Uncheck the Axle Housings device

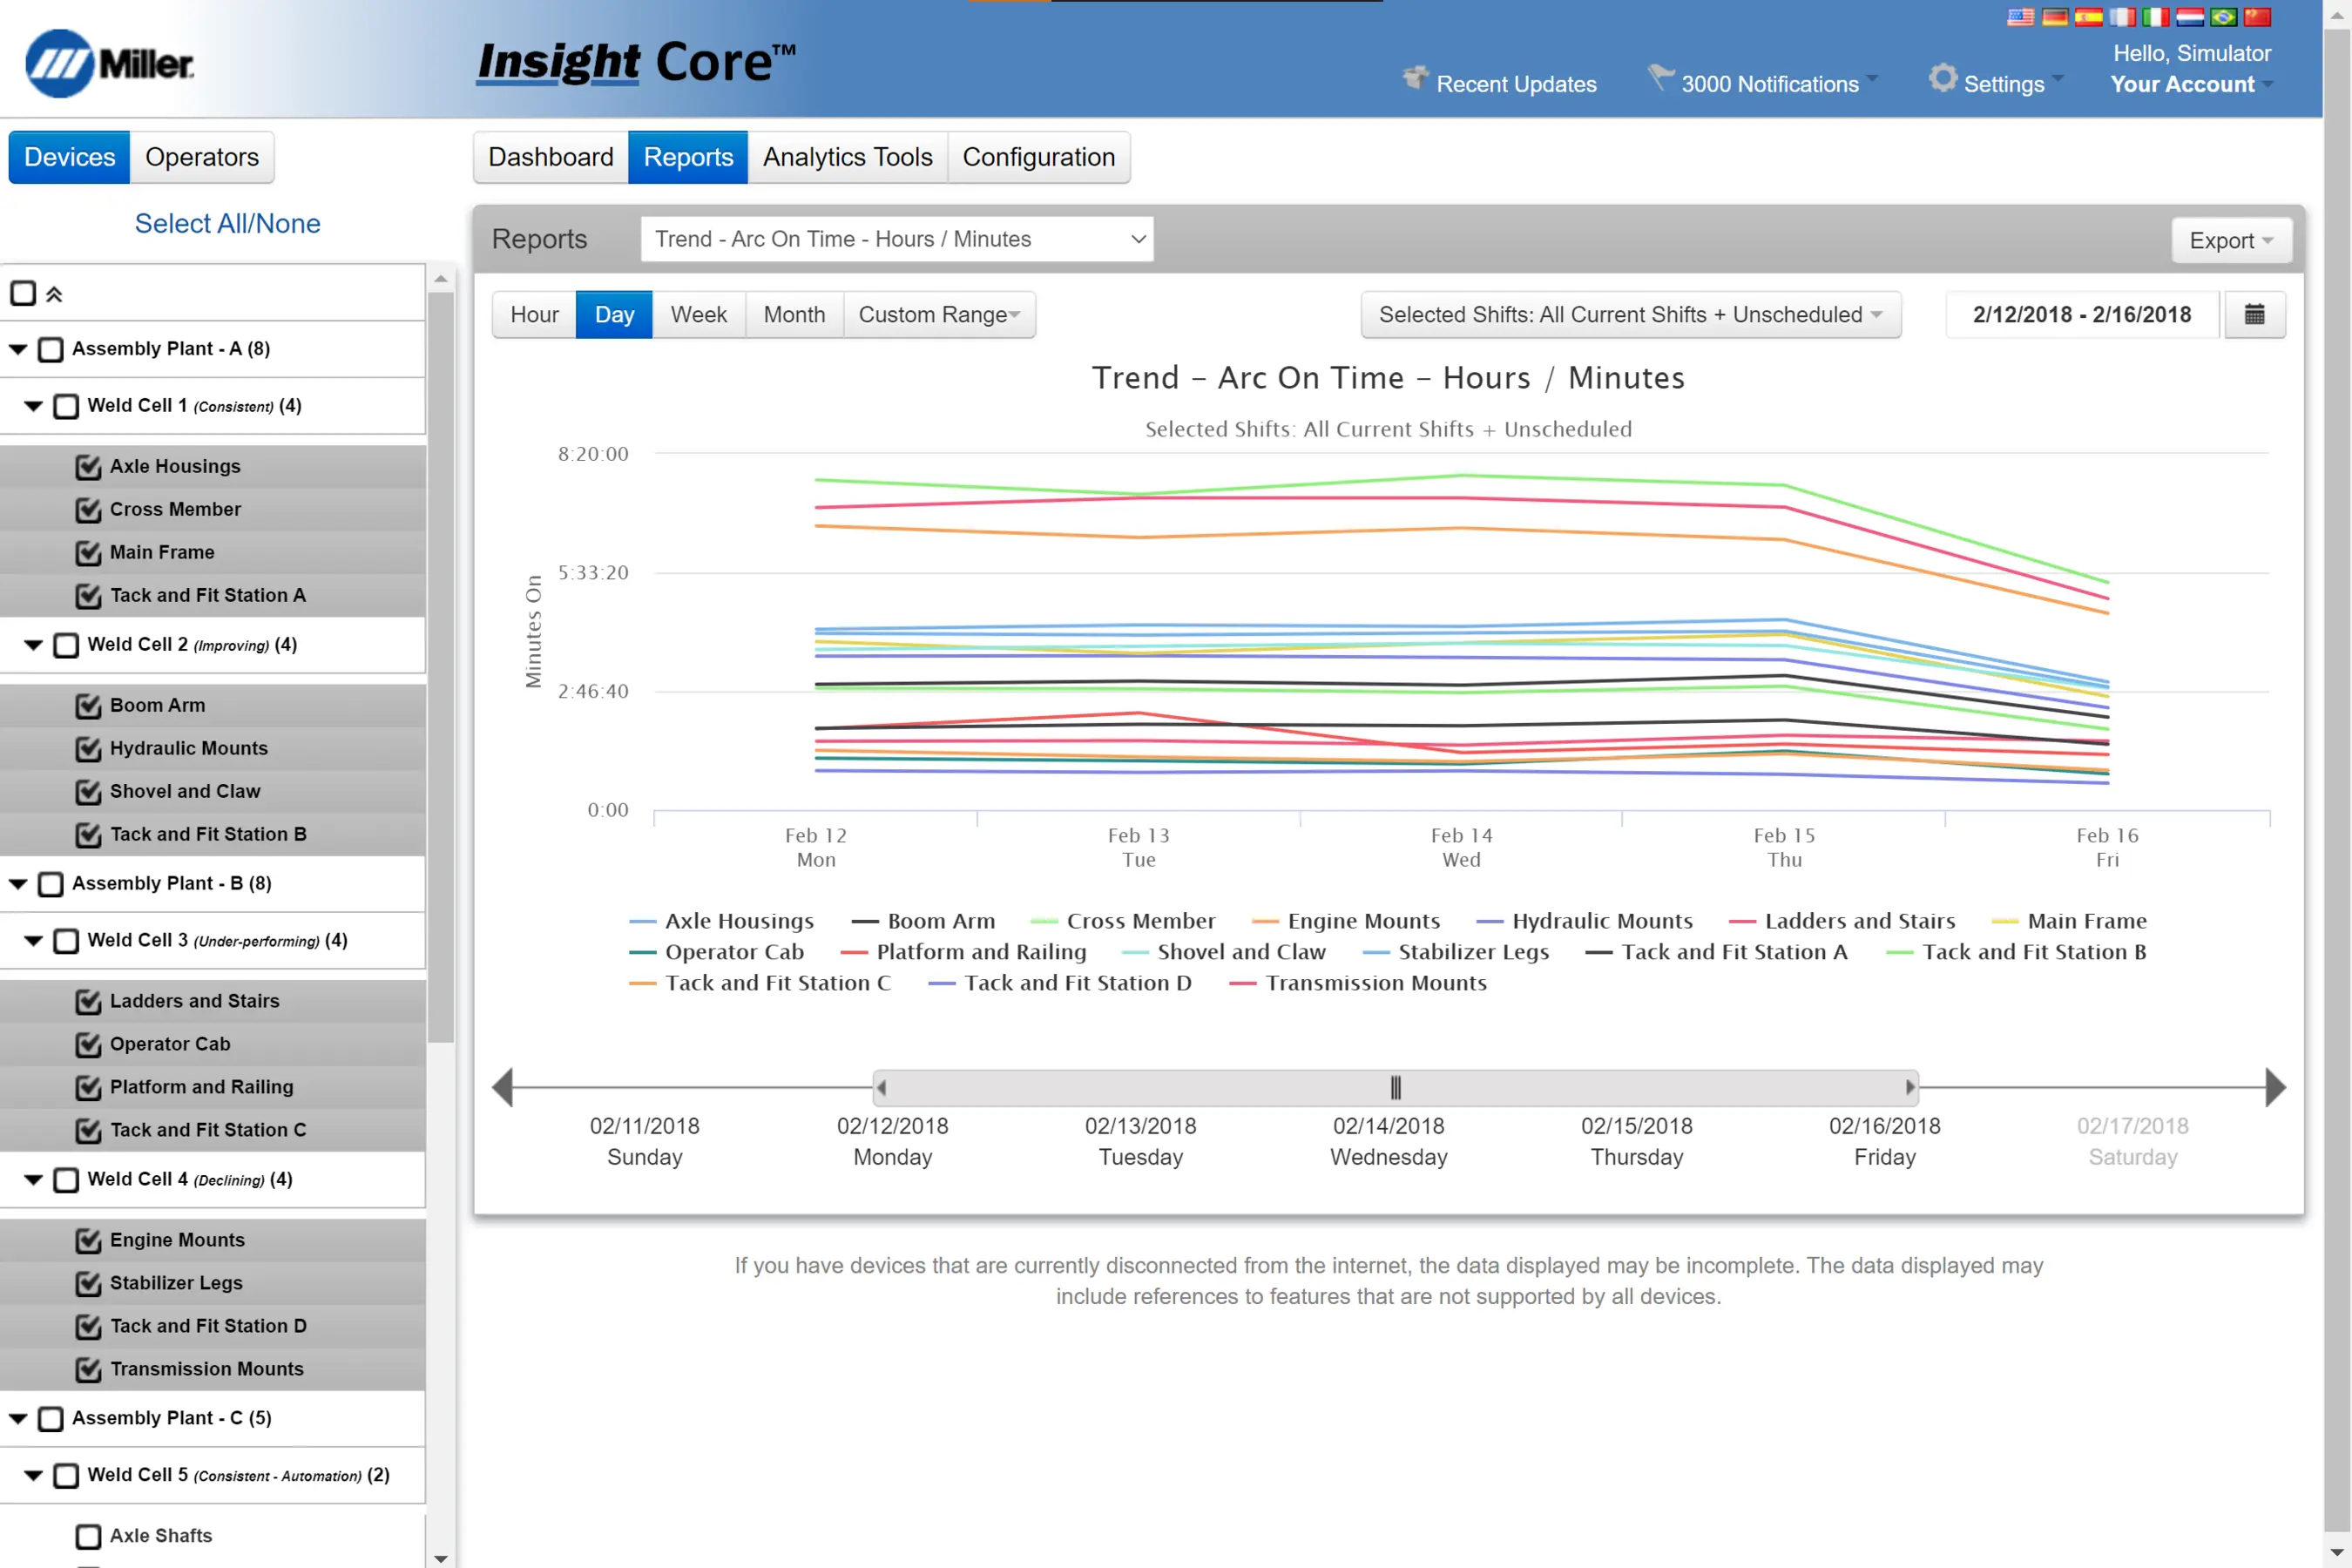pyautogui.click(x=88, y=467)
